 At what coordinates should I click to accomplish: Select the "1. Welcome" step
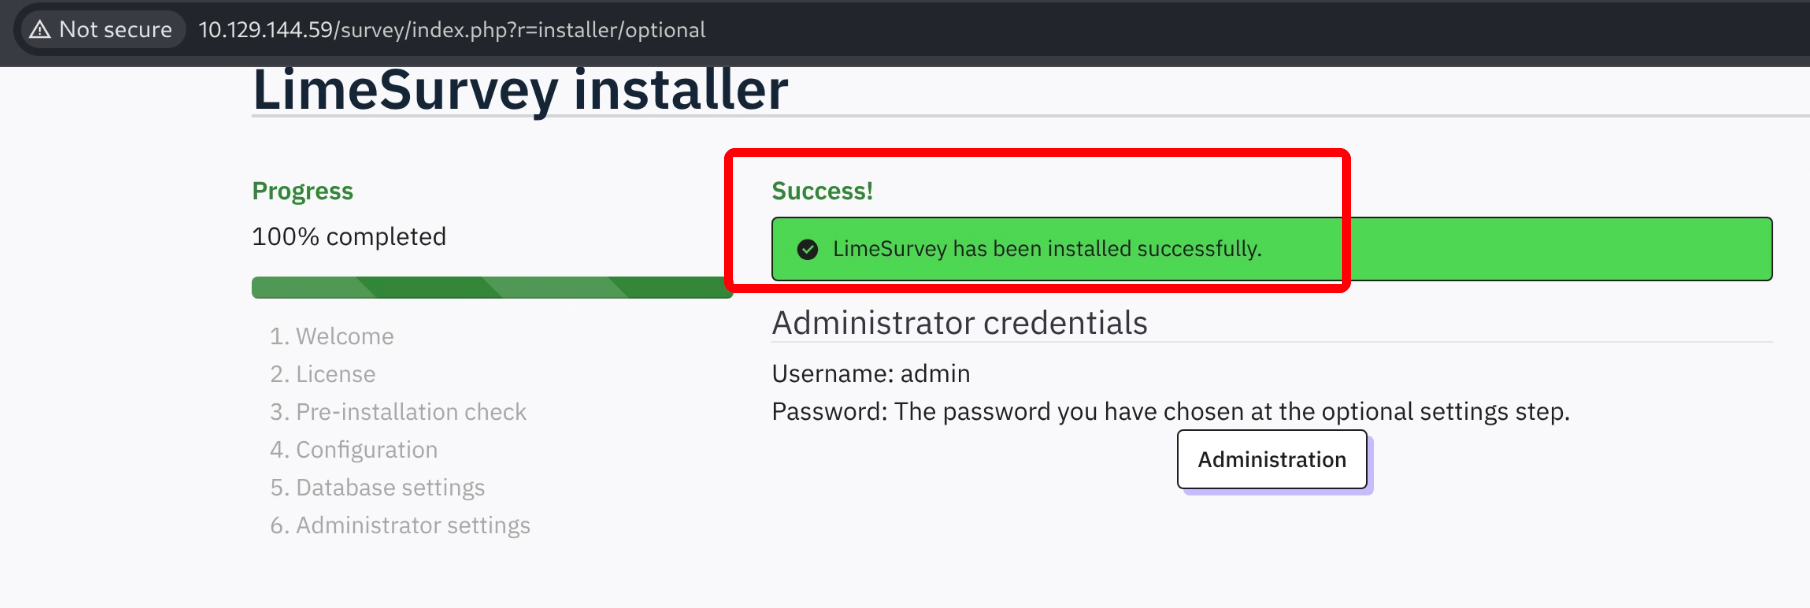tap(332, 337)
